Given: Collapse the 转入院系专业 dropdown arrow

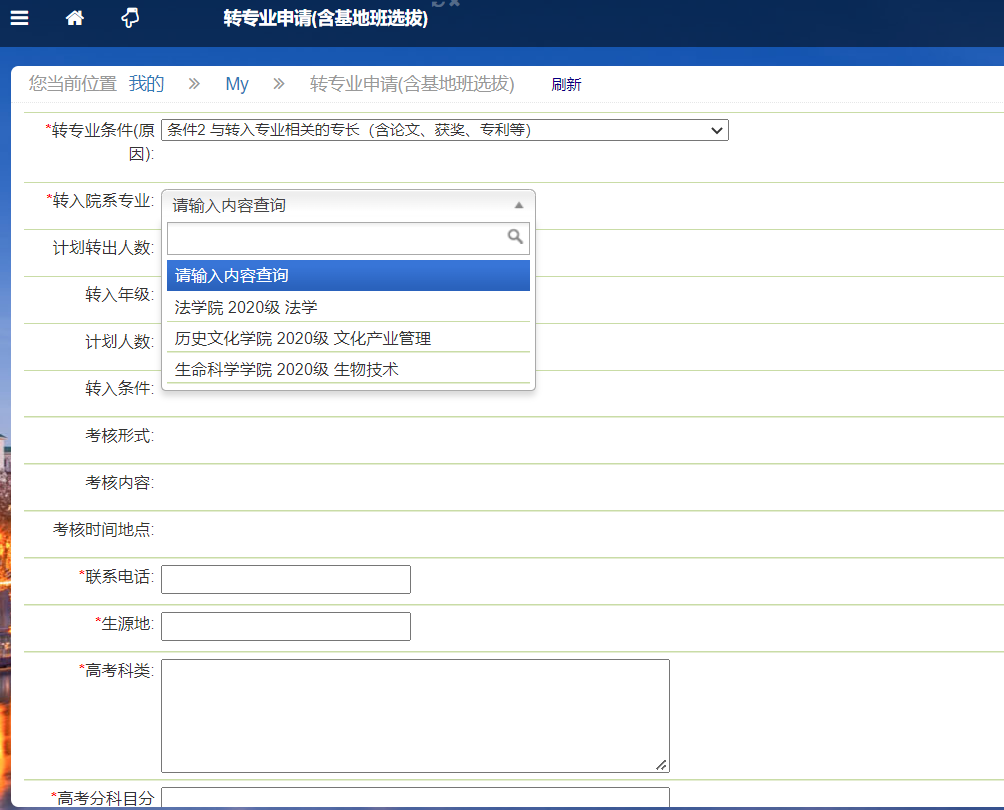Looking at the screenshot, I should [518, 205].
